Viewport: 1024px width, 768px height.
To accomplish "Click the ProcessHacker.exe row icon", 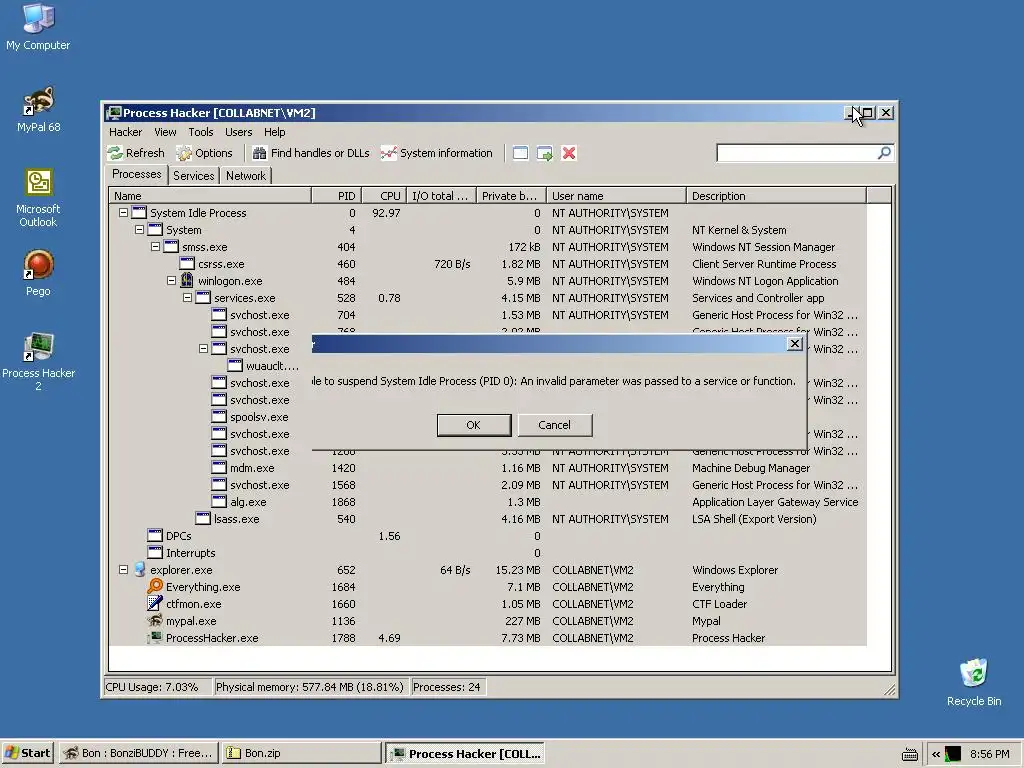I will click(x=155, y=637).
